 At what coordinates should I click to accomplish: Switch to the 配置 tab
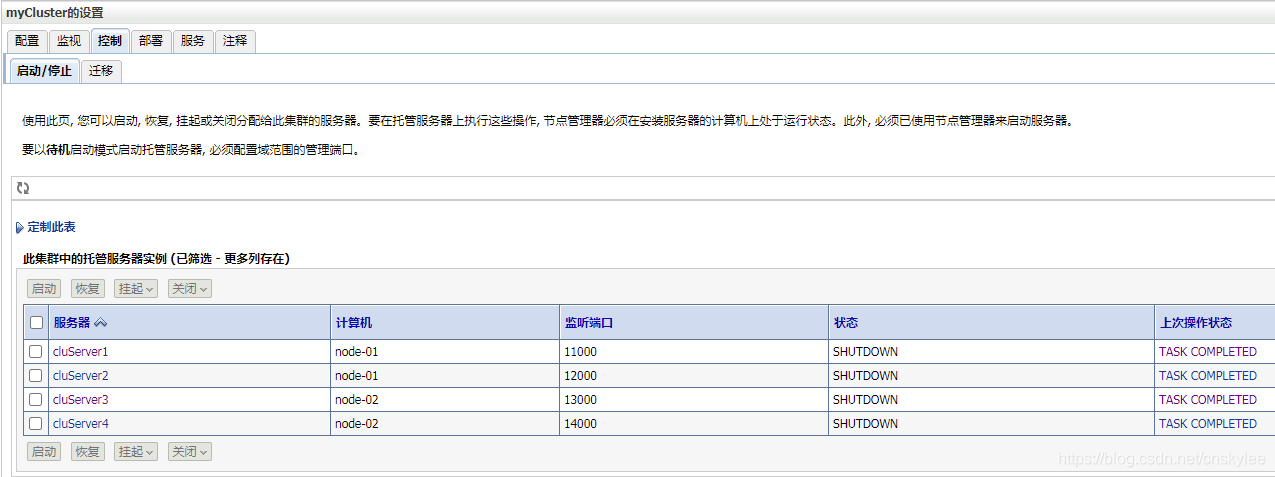tap(27, 41)
